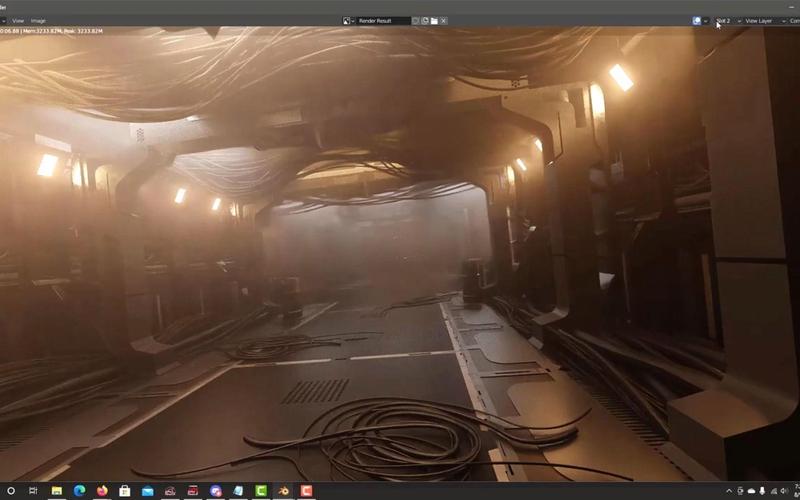
Task: Click the red toolbox taskbar icon
Action: point(170,491)
